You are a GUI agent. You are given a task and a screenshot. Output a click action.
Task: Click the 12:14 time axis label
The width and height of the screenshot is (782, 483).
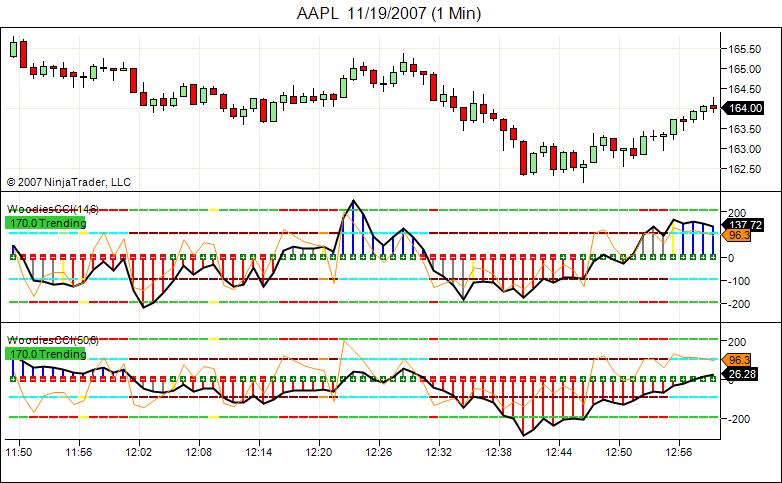pyautogui.click(x=259, y=452)
